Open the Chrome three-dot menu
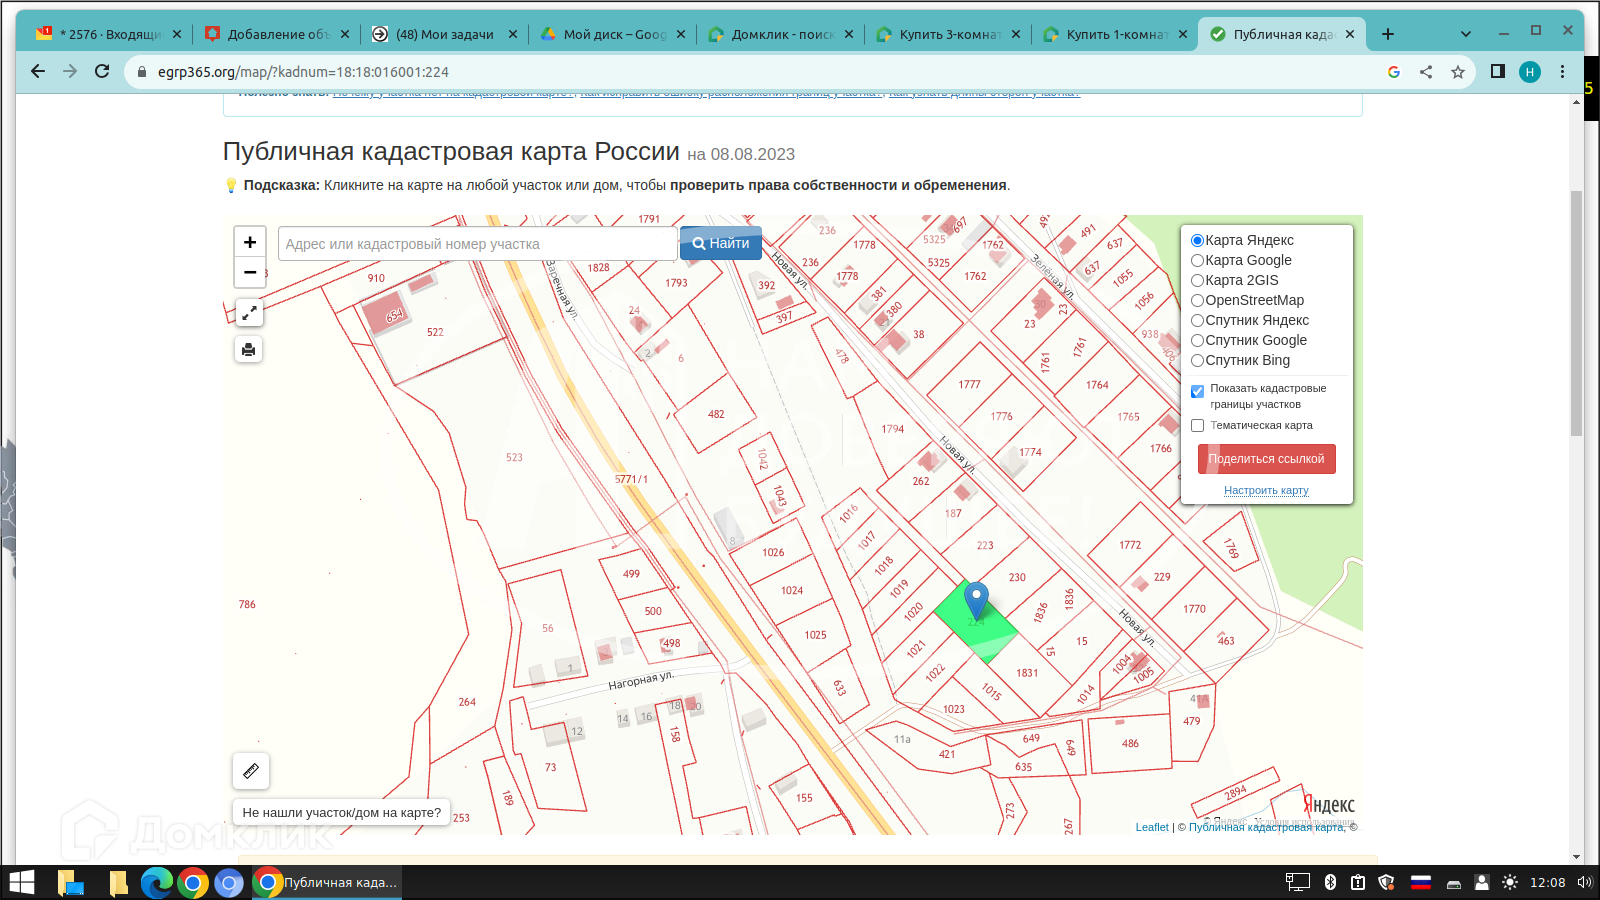This screenshot has width=1600, height=900. point(1562,71)
